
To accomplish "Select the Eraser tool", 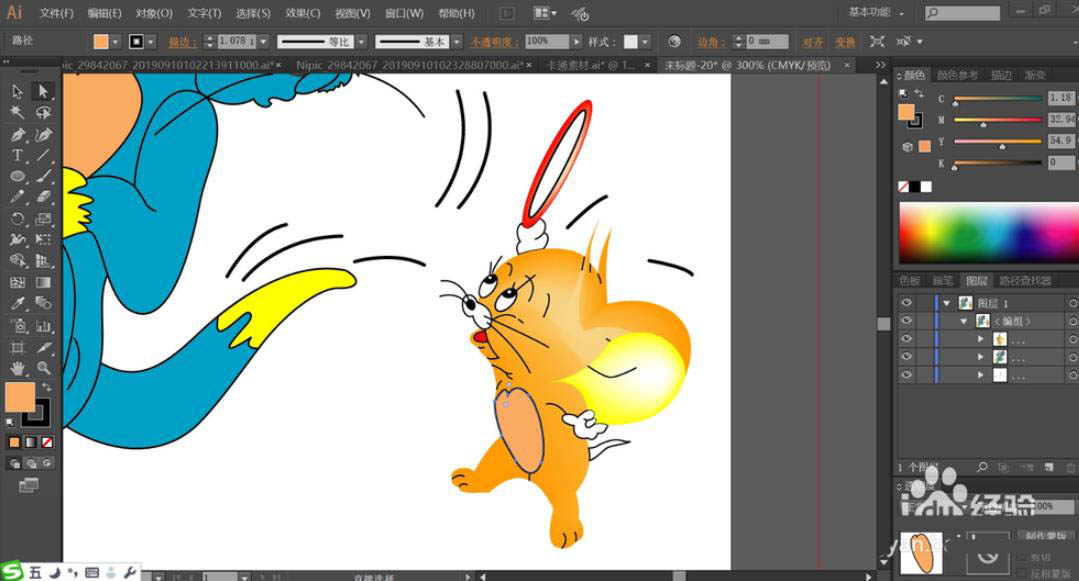I will coord(43,198).
